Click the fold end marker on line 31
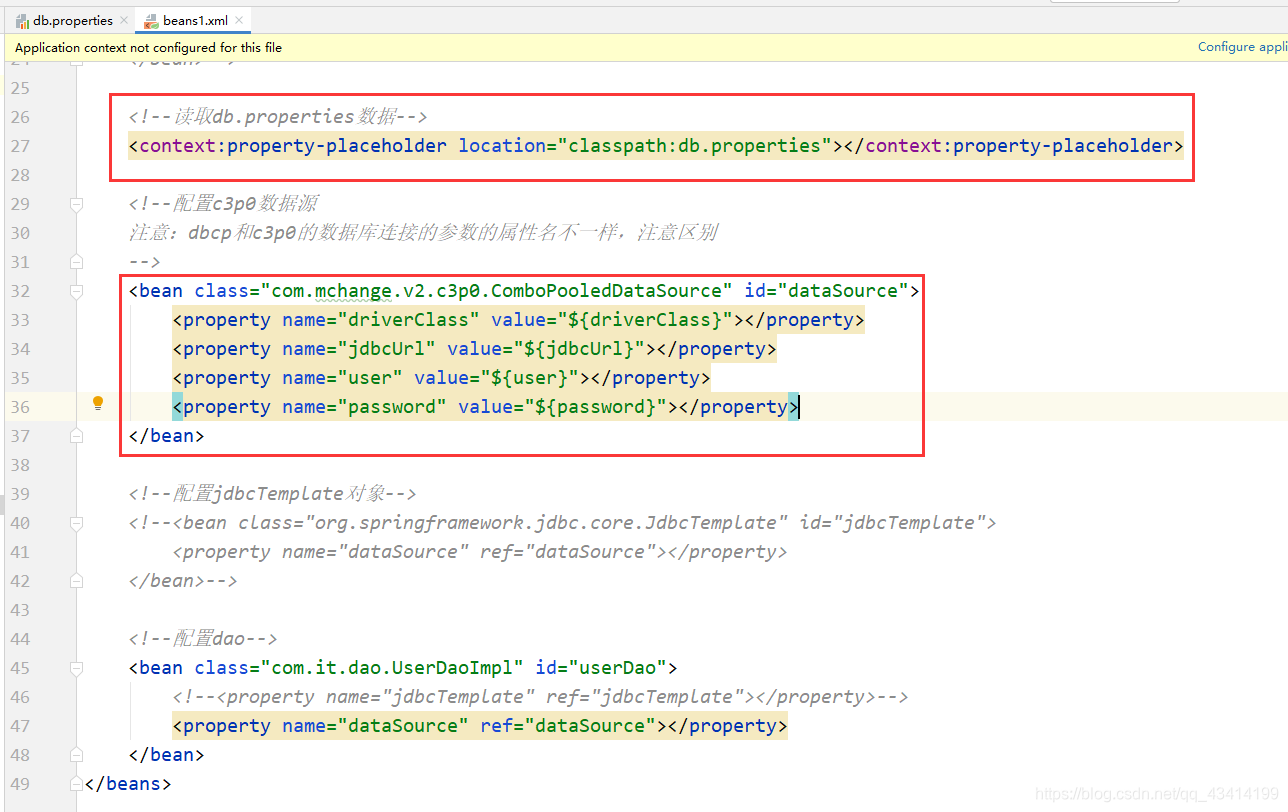The height and width of the screenshot is (812, 1288). tap(76, 262)
